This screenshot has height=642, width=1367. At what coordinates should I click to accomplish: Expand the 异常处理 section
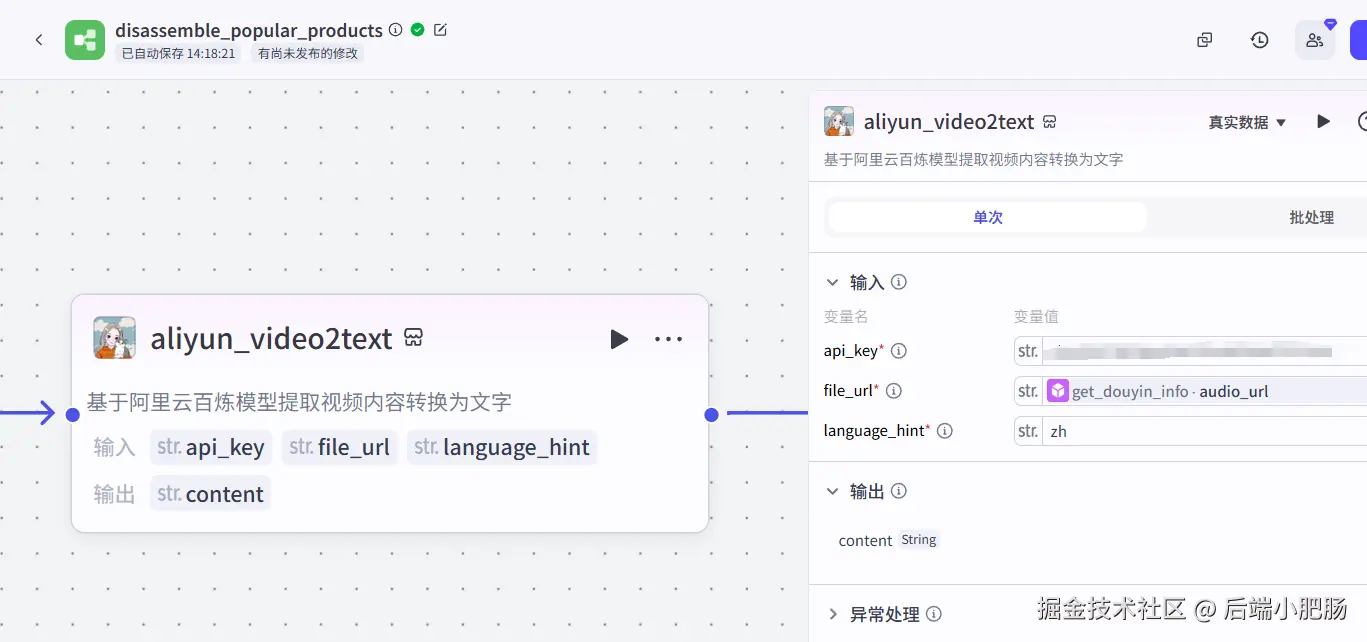point(832,614)
